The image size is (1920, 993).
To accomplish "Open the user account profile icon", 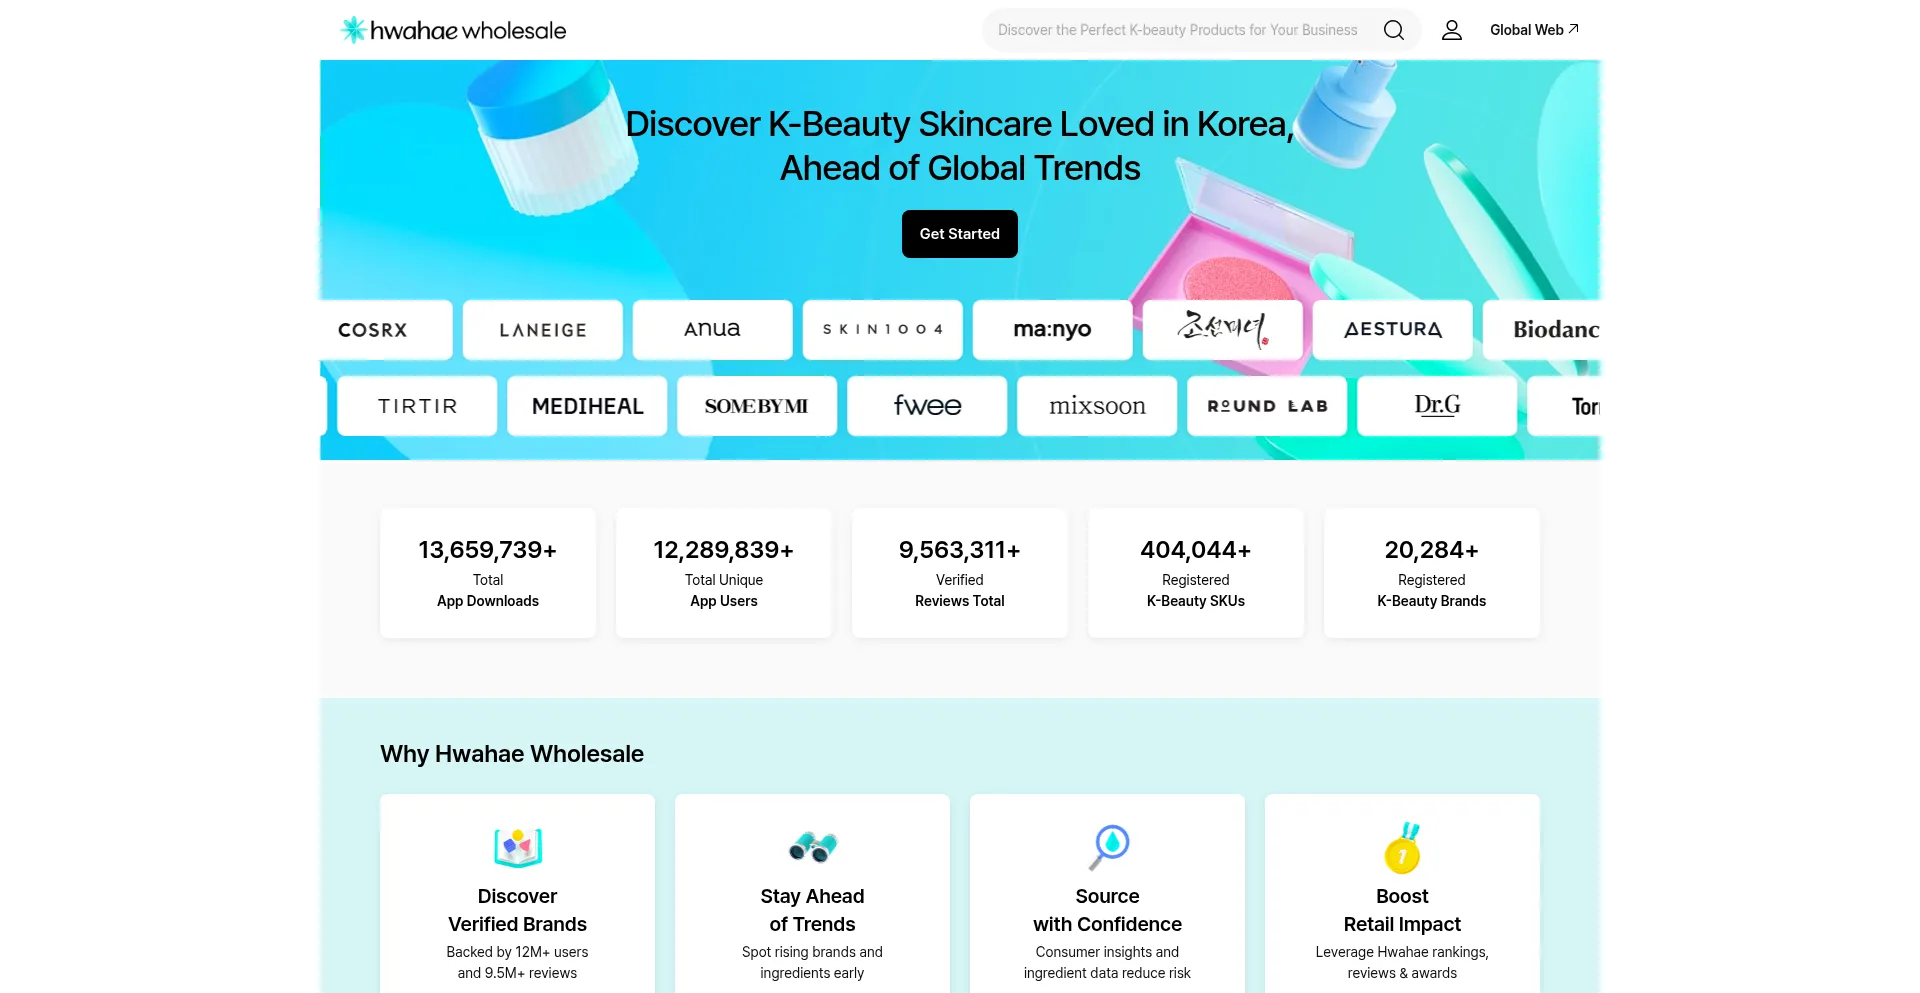I will point(1451,30).
